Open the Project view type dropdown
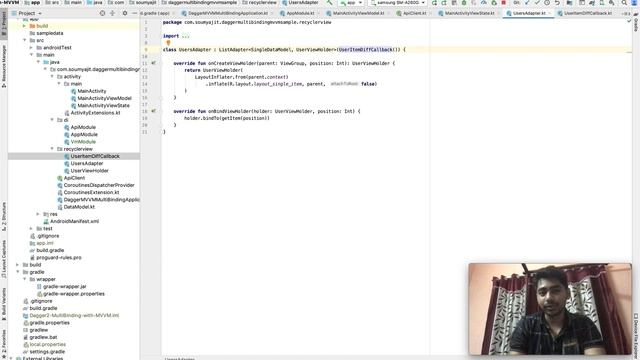 click(x=27, y=13)
